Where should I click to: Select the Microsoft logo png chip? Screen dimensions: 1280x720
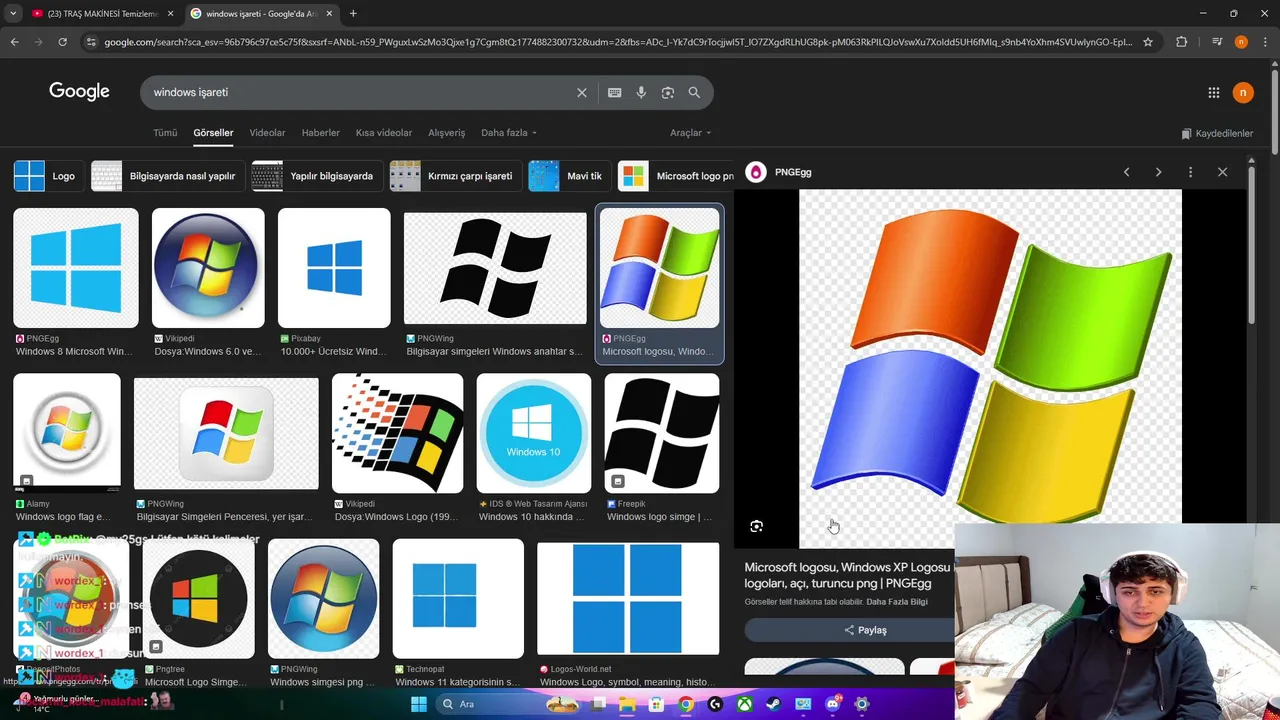676,176
